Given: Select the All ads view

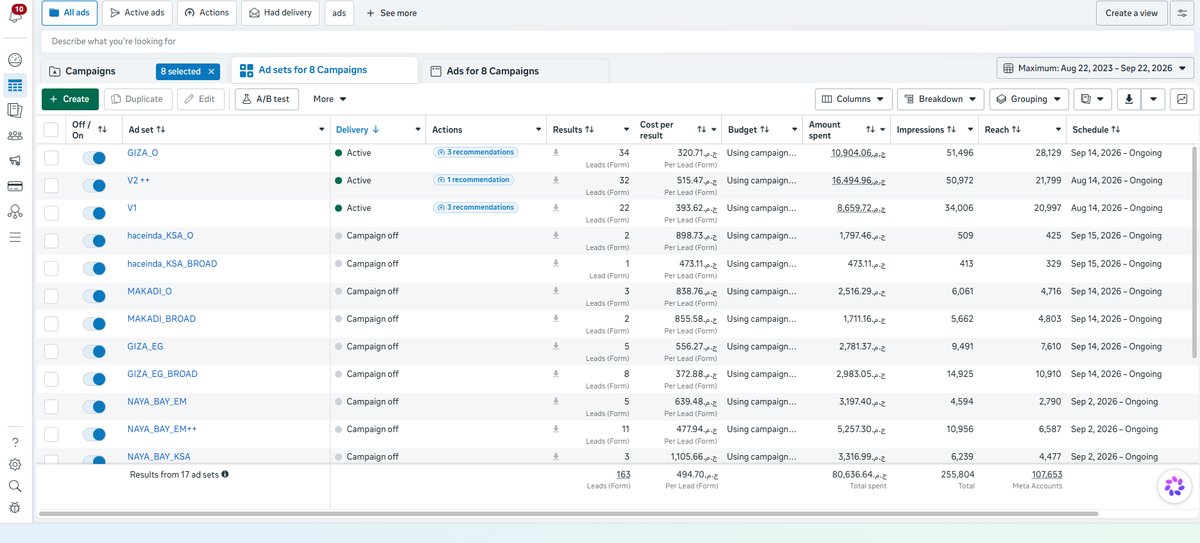Looking at the screenshot, I should point(68,13).
